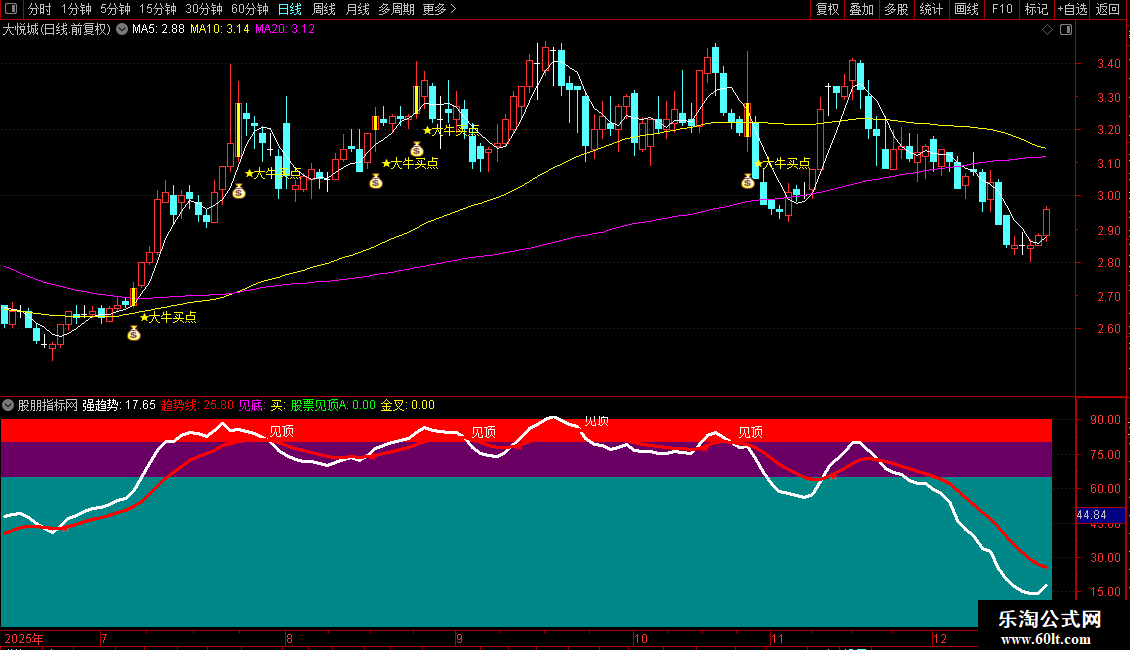Open the 复权 adjustment option
This screenshot has width=1130, height=650.
tap(827, 9)
